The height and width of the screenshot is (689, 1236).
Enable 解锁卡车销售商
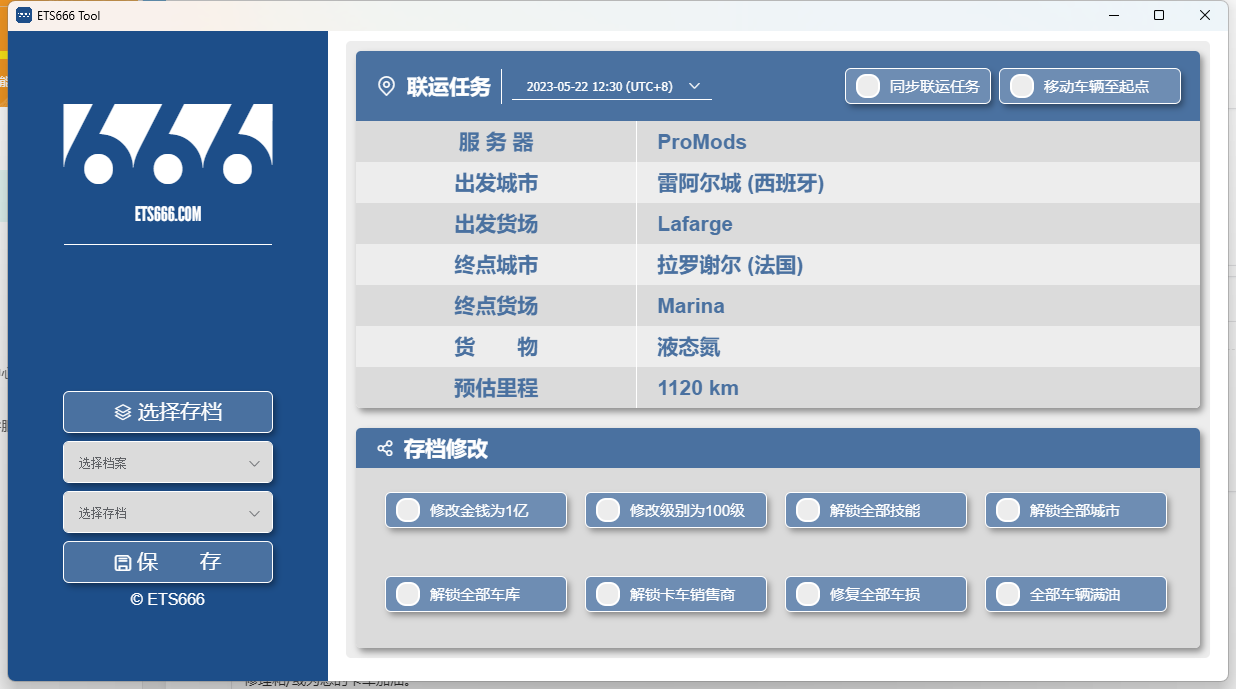point(676,594)
